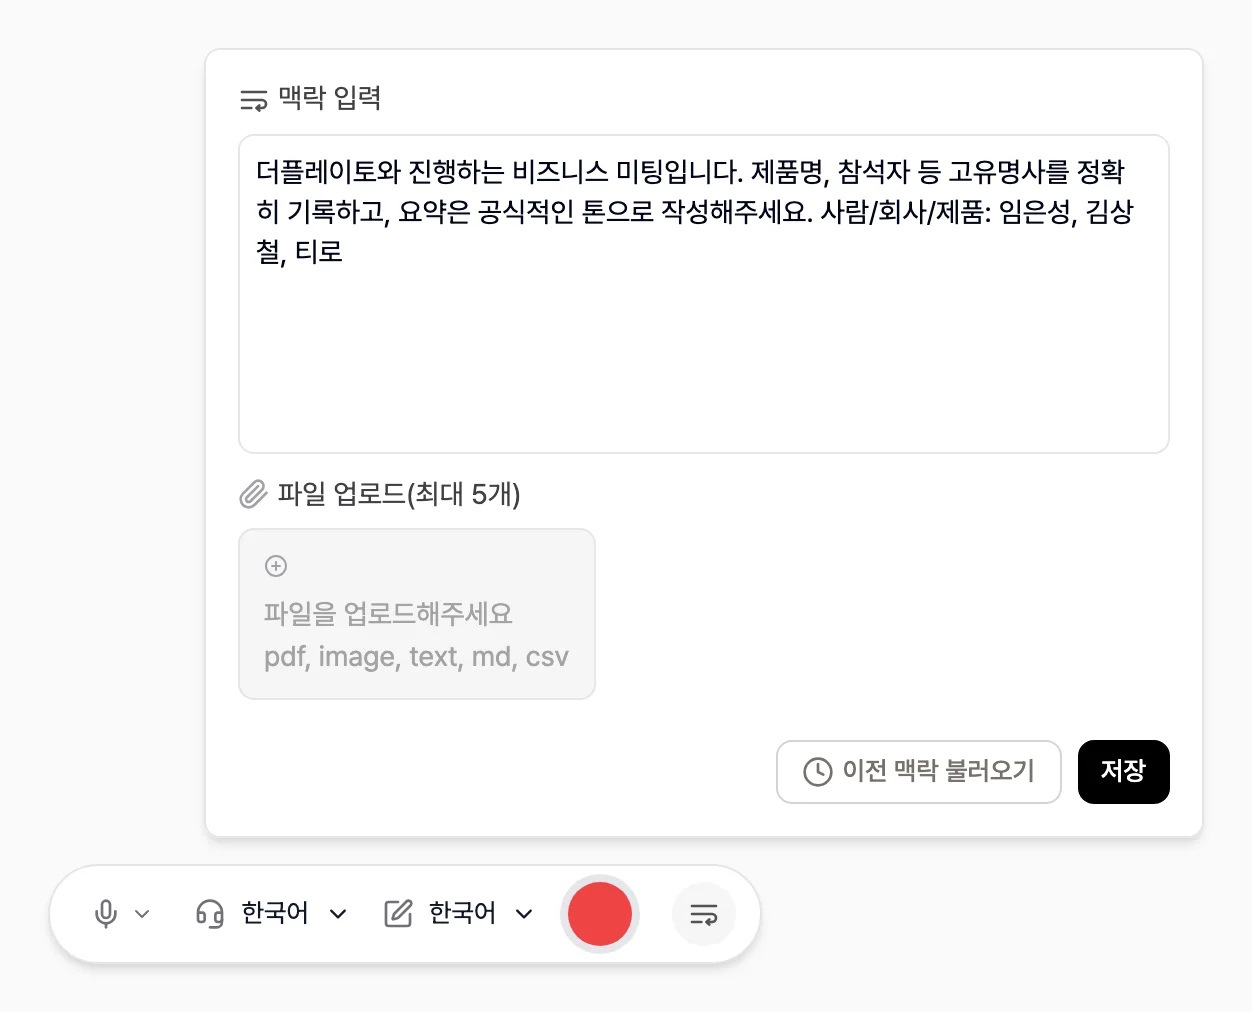Click the paperclip attachment icon
Image resolution: width=1252 pixels, height=1012 pixels.
coord(254,494)
